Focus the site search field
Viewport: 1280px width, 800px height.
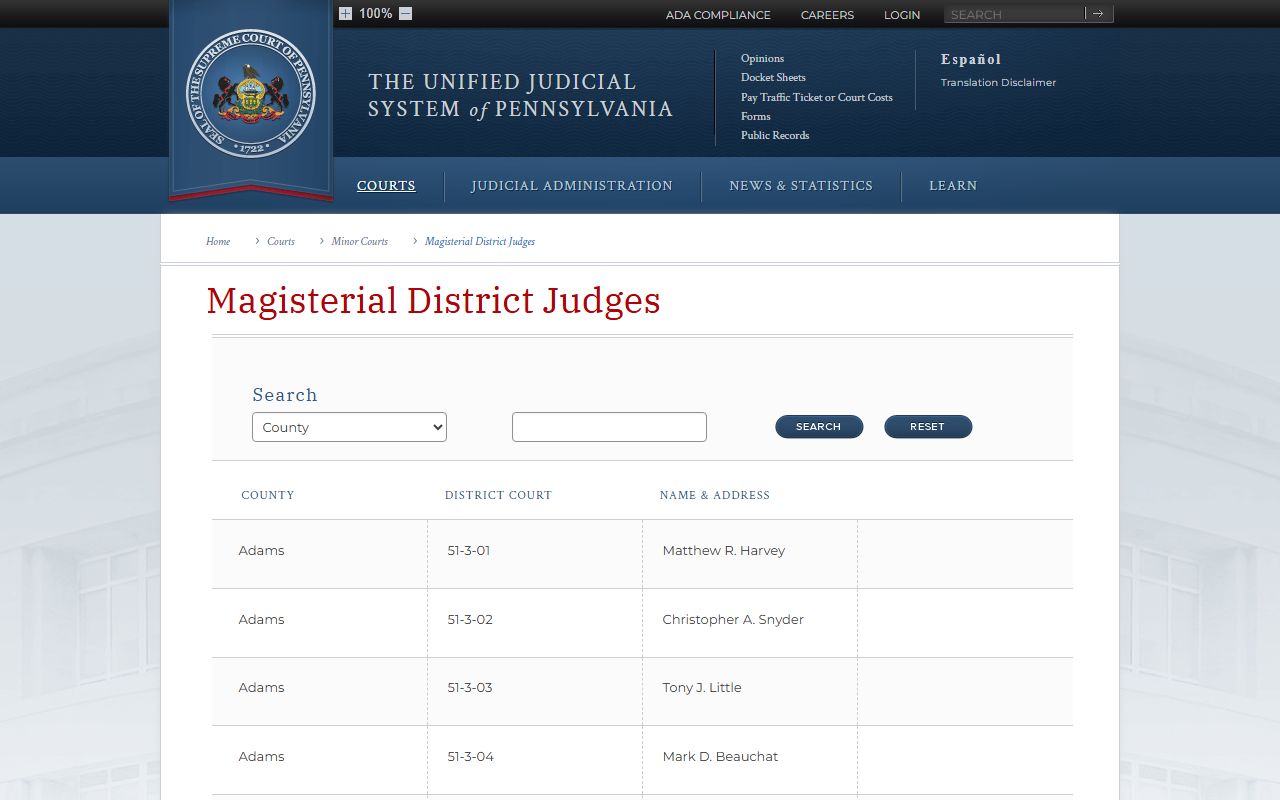1015,14
